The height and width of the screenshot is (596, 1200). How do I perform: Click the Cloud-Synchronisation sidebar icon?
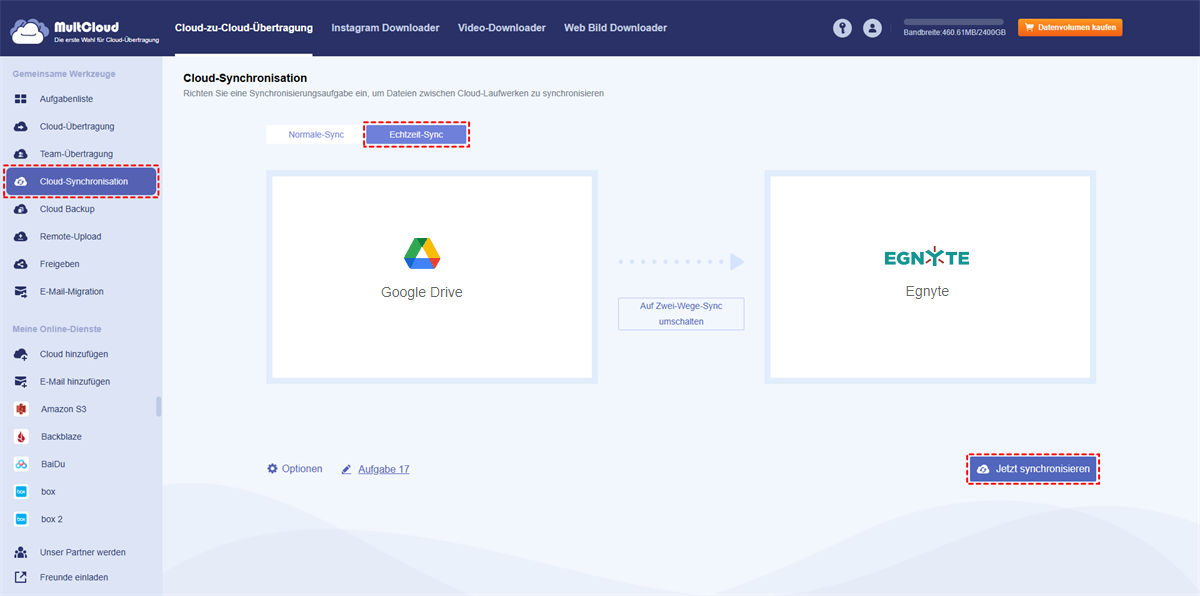tap(21, 182)
